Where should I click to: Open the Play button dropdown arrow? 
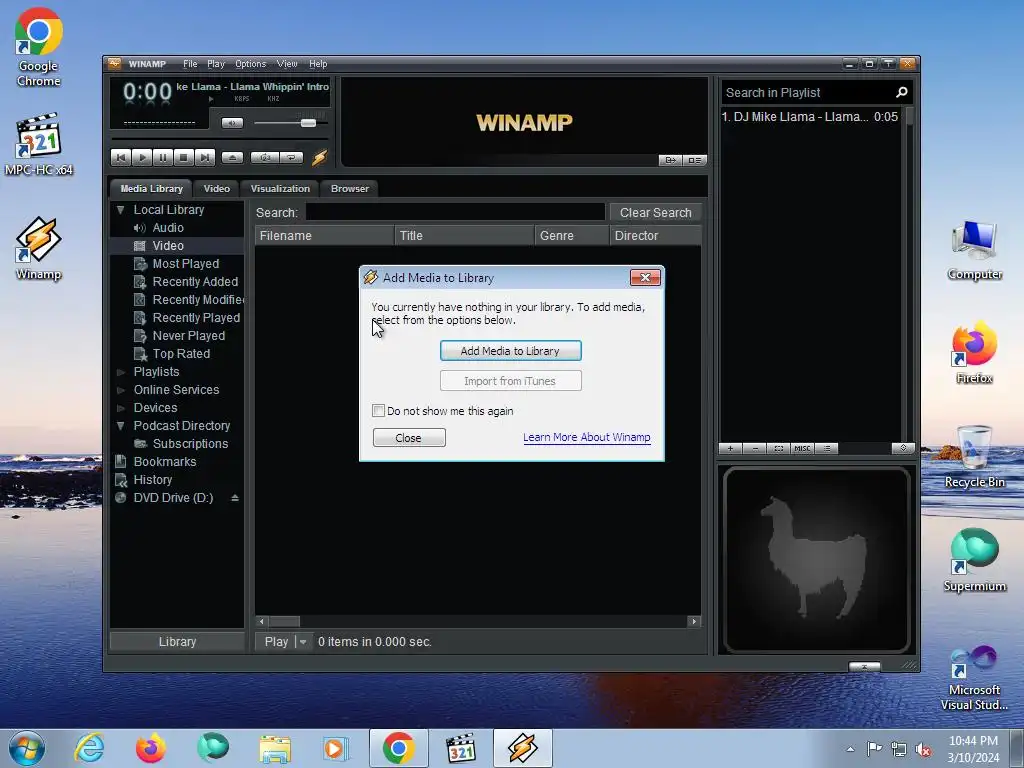pyautogui.click(x=303, y=642)
